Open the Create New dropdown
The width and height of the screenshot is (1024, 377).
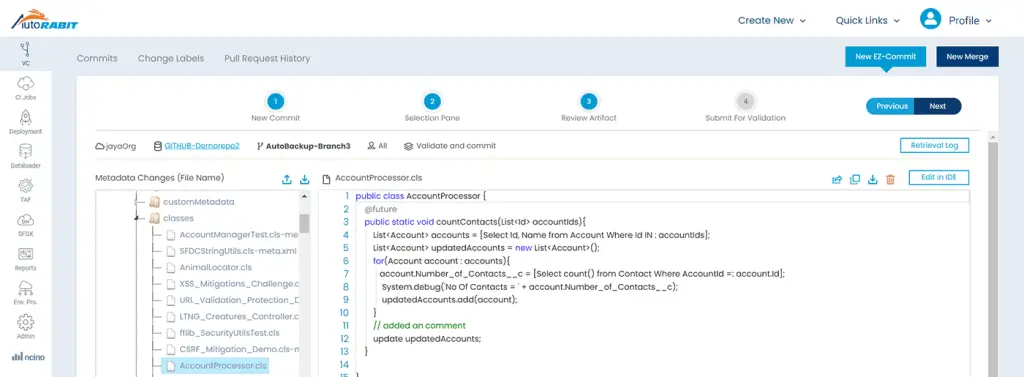point(771,20)
